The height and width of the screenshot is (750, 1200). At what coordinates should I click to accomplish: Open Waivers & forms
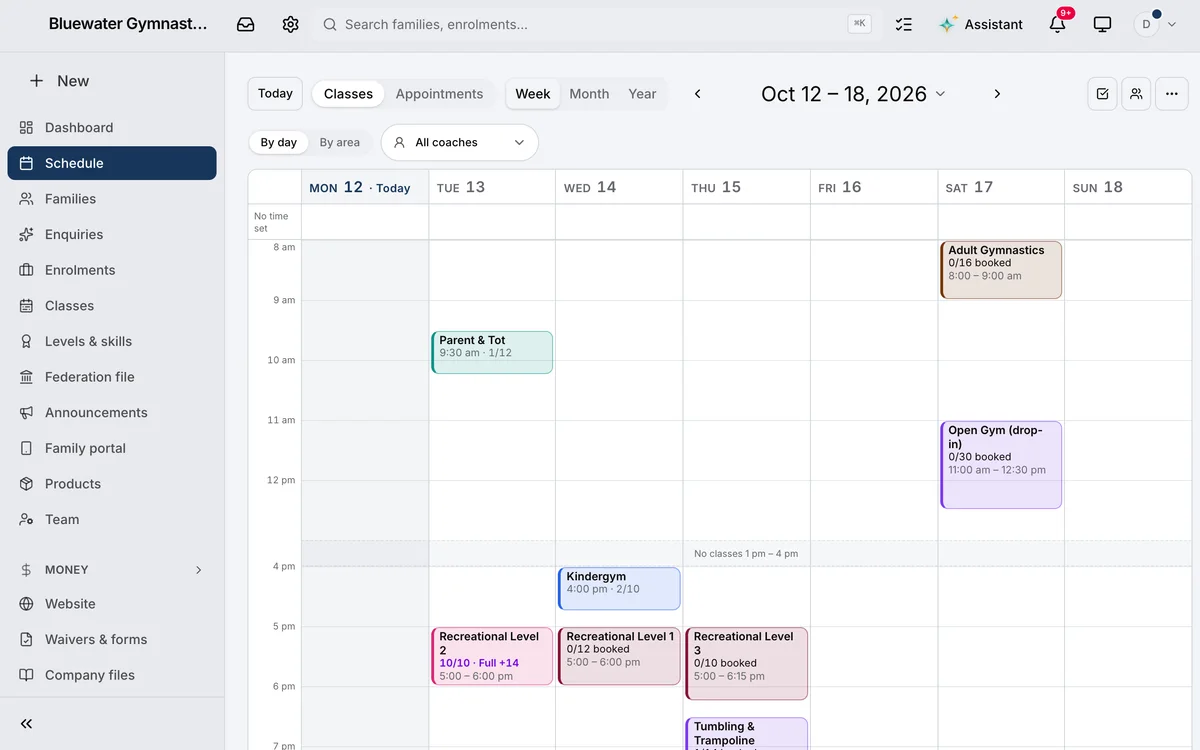pos(112,640)
